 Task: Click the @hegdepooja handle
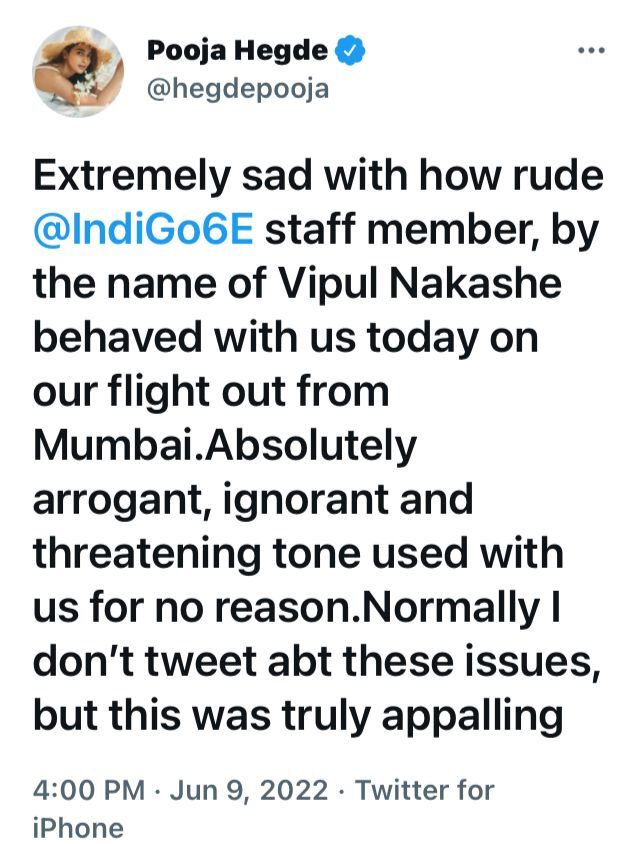coord(237,90)
